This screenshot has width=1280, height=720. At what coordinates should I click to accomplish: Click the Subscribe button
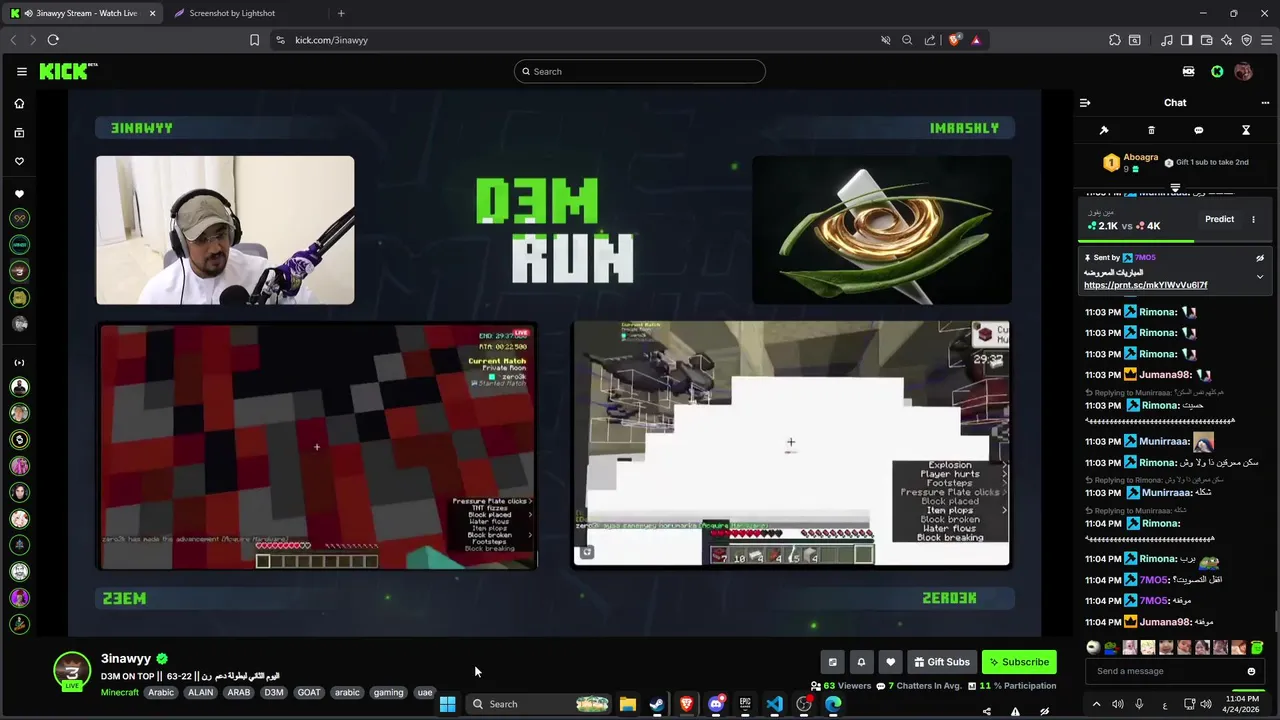[x=1019, y=662]
